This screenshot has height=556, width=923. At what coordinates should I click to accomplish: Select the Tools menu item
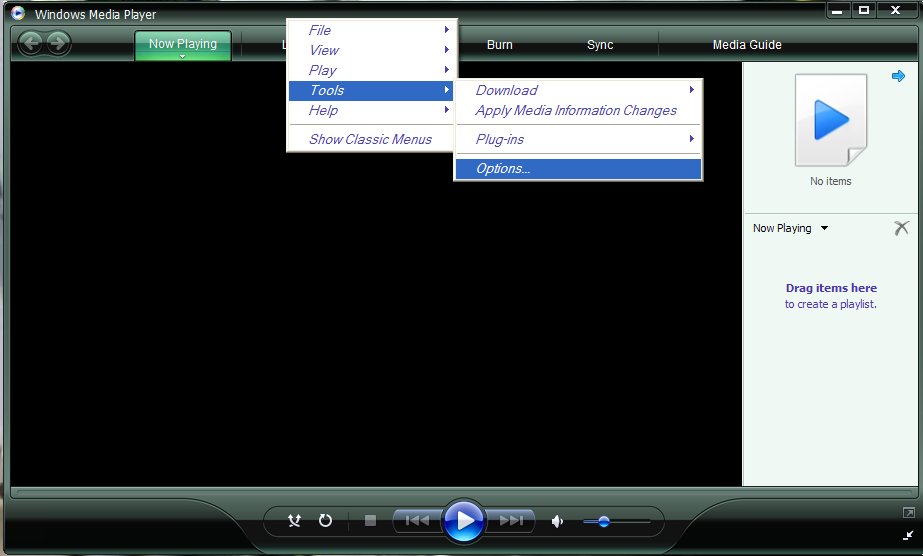[x=371, y=90]
